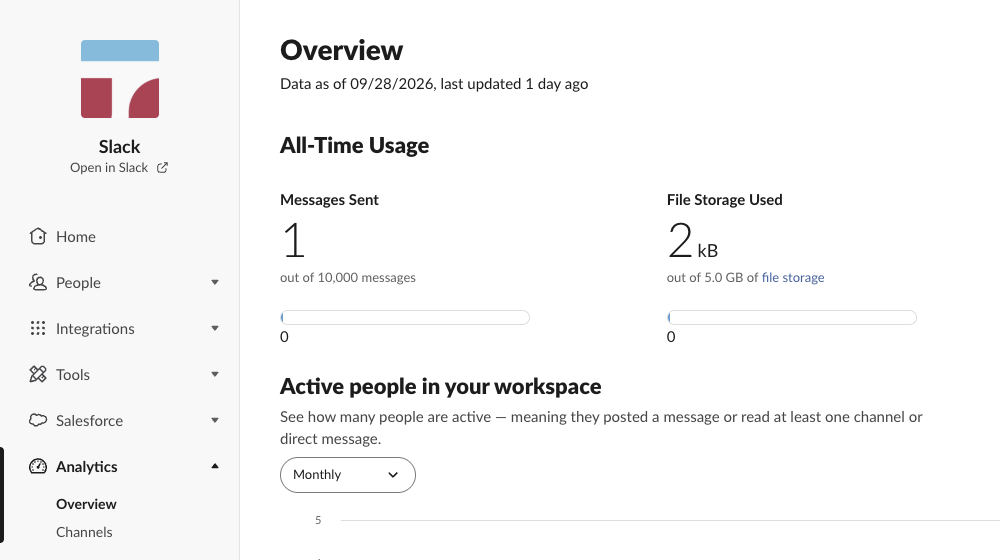
Task: Click the Analytics gauge icon
Action: click(x=38, y=466)
